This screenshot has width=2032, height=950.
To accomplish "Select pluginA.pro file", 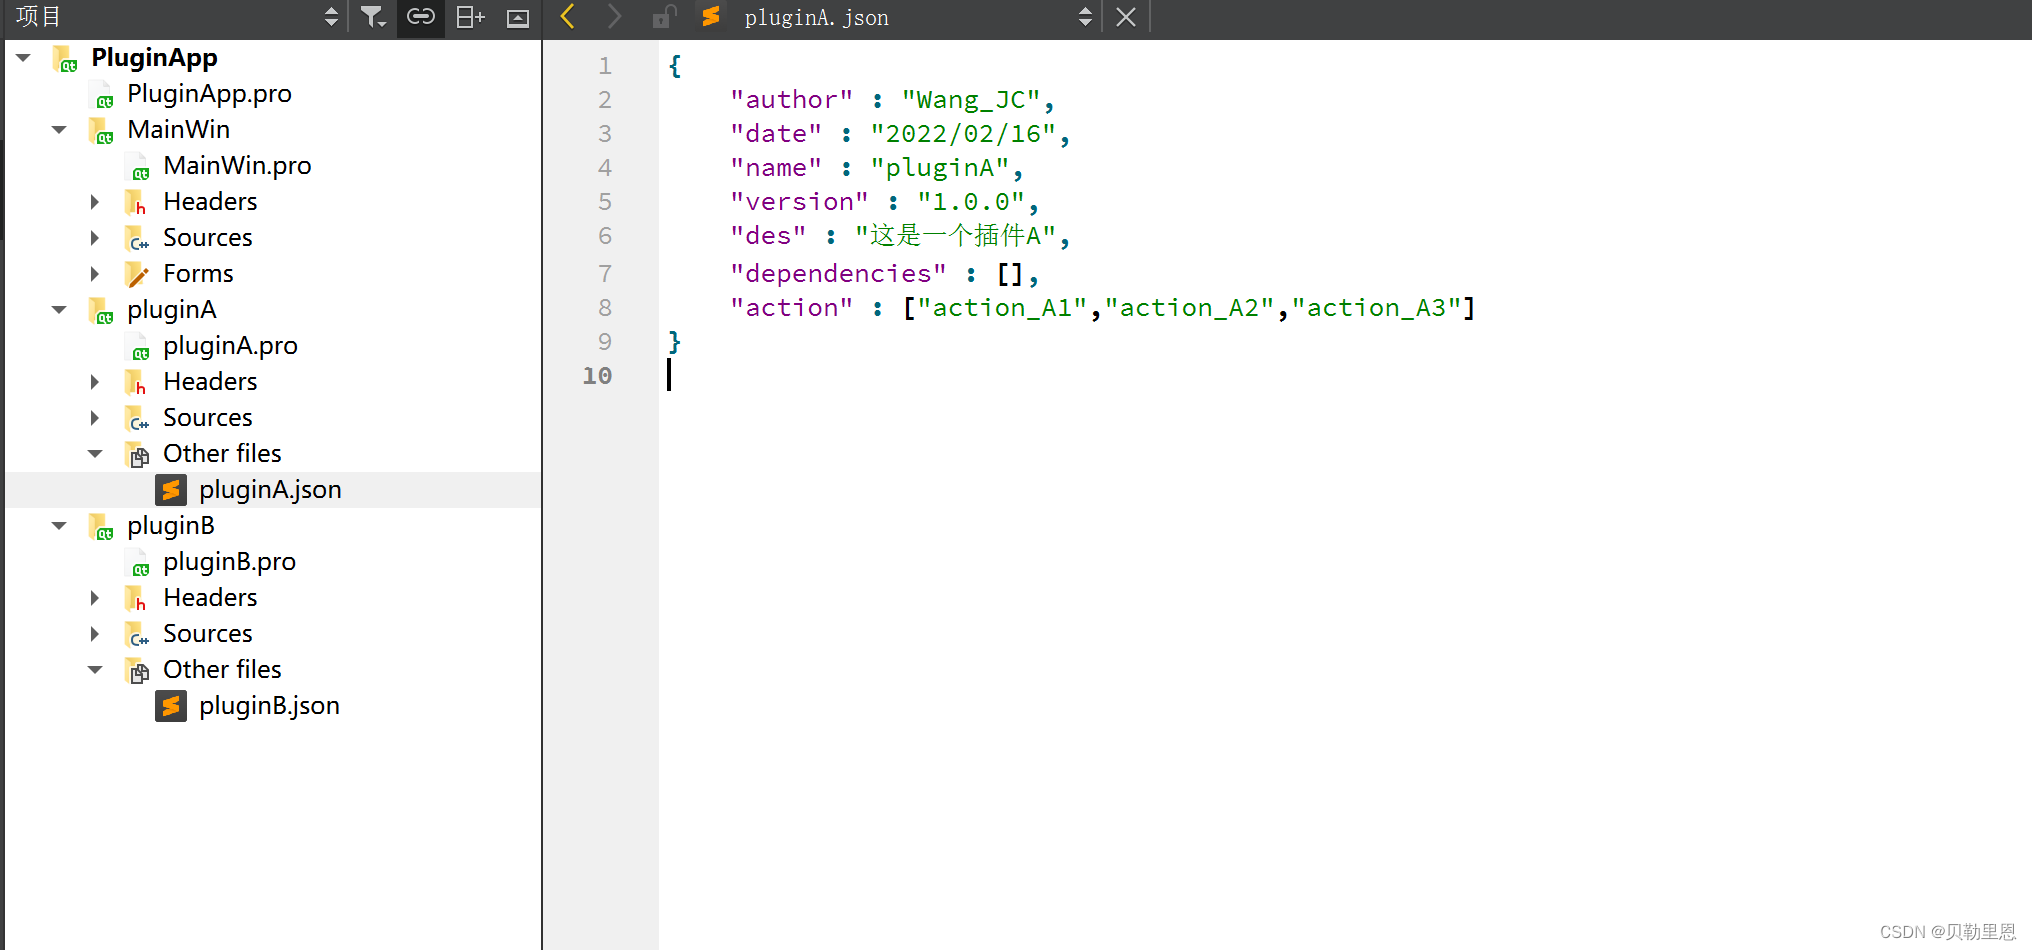I will (230, 346).
